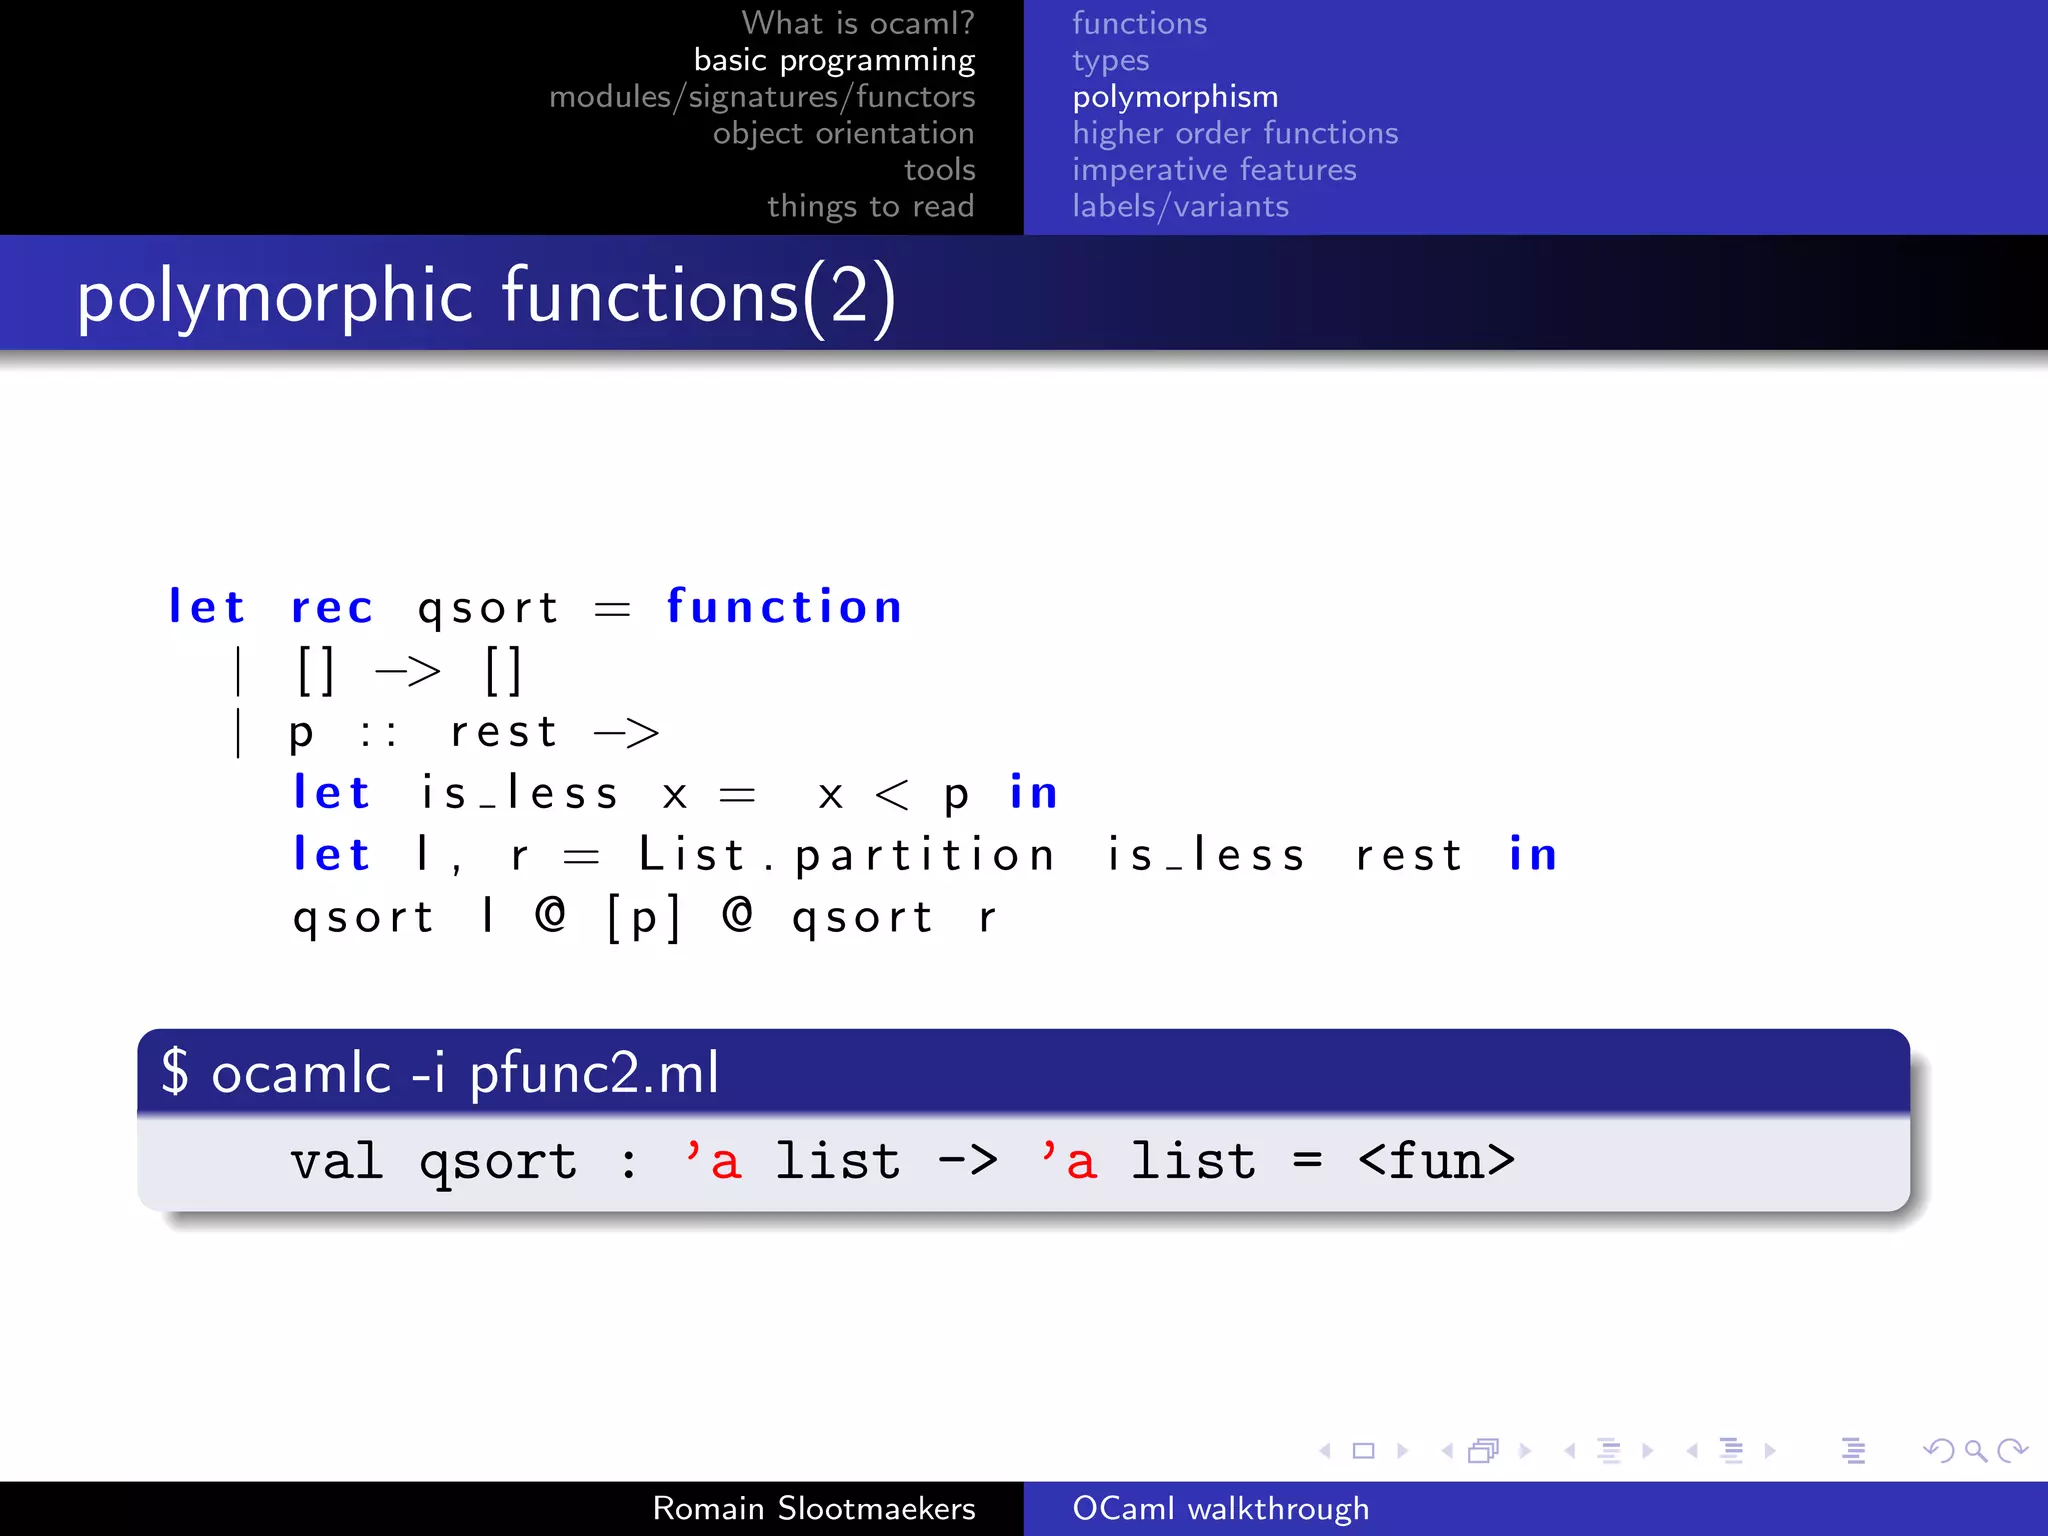Click the 'qsort l @ [p] @ qsort r' line
The image size is (2048, 1536).
644,917
